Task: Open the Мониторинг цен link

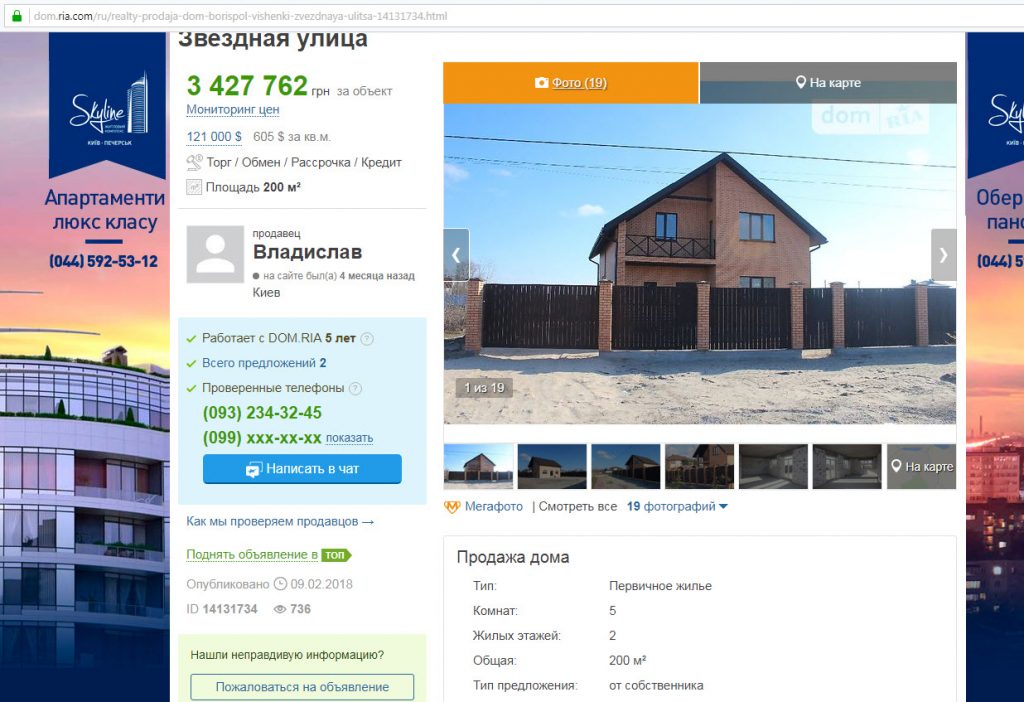Action: 232,110
